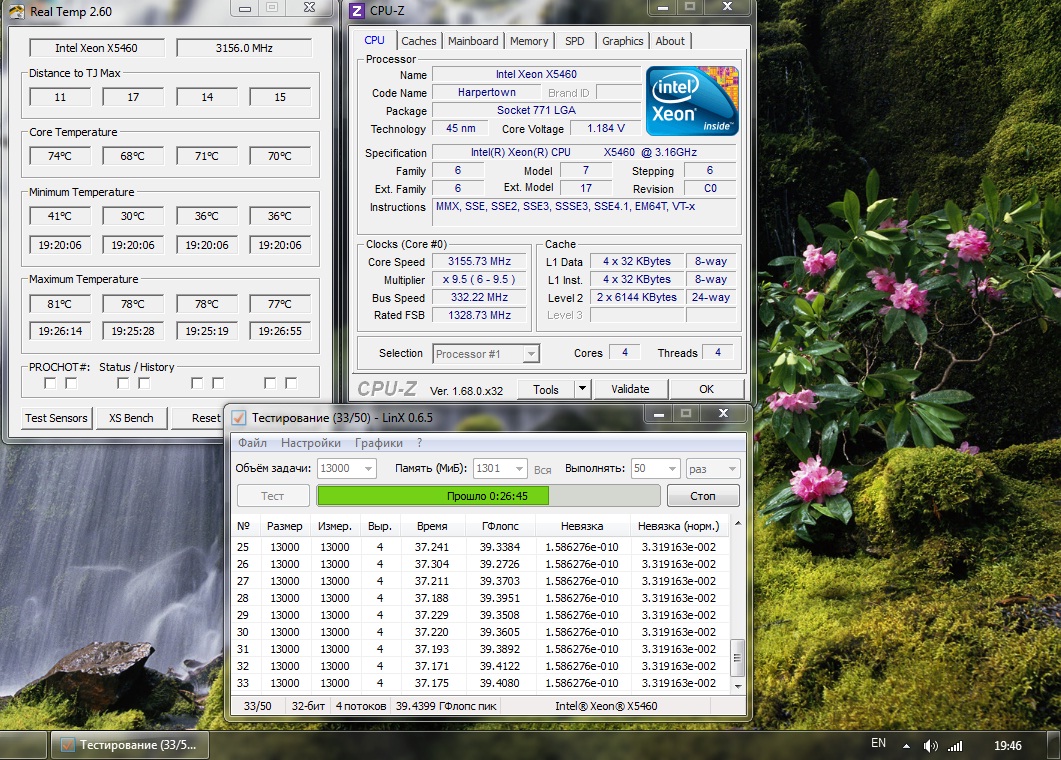
Task: Click OK in CPU-Z
Action: coord(706,389)
